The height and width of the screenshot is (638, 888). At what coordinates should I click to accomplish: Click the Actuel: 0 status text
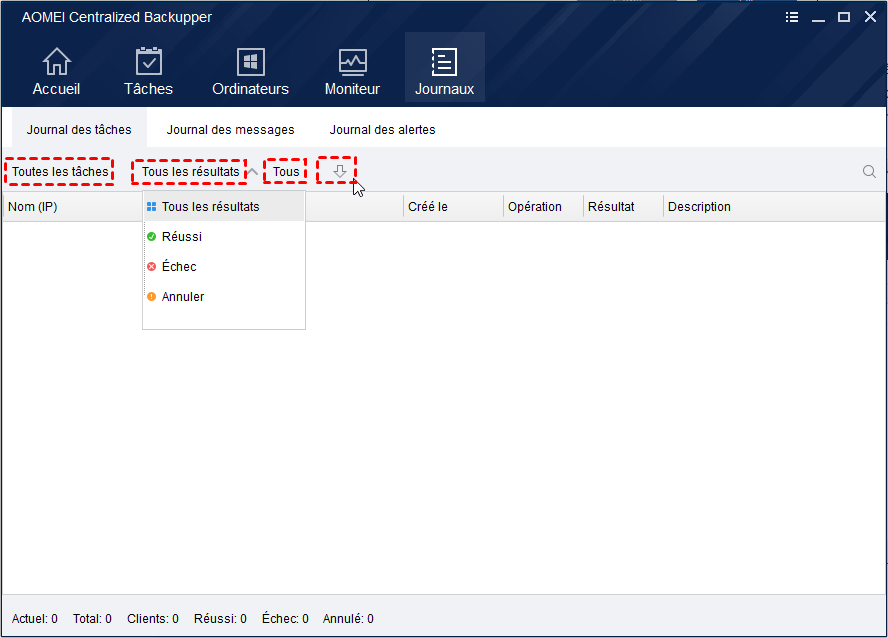point(35,619)
